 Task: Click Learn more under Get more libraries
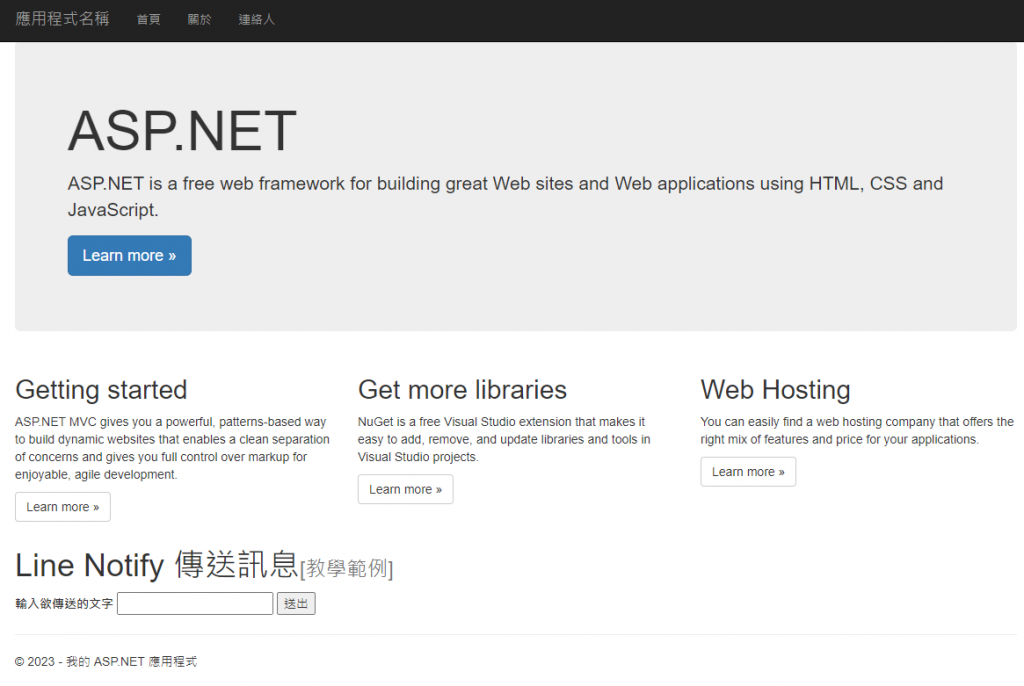(406, 489)
